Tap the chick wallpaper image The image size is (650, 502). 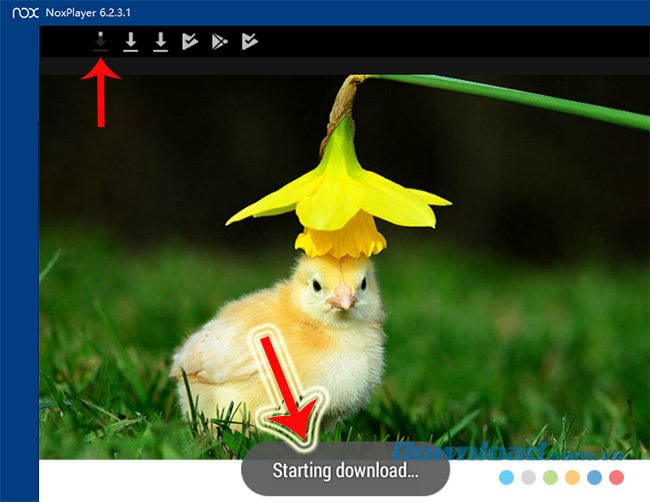point(344,267)
